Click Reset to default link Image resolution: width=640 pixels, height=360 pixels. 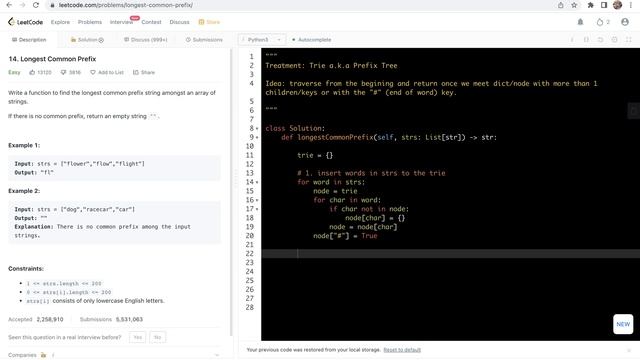pyautogui.click(x=402, y=350)
